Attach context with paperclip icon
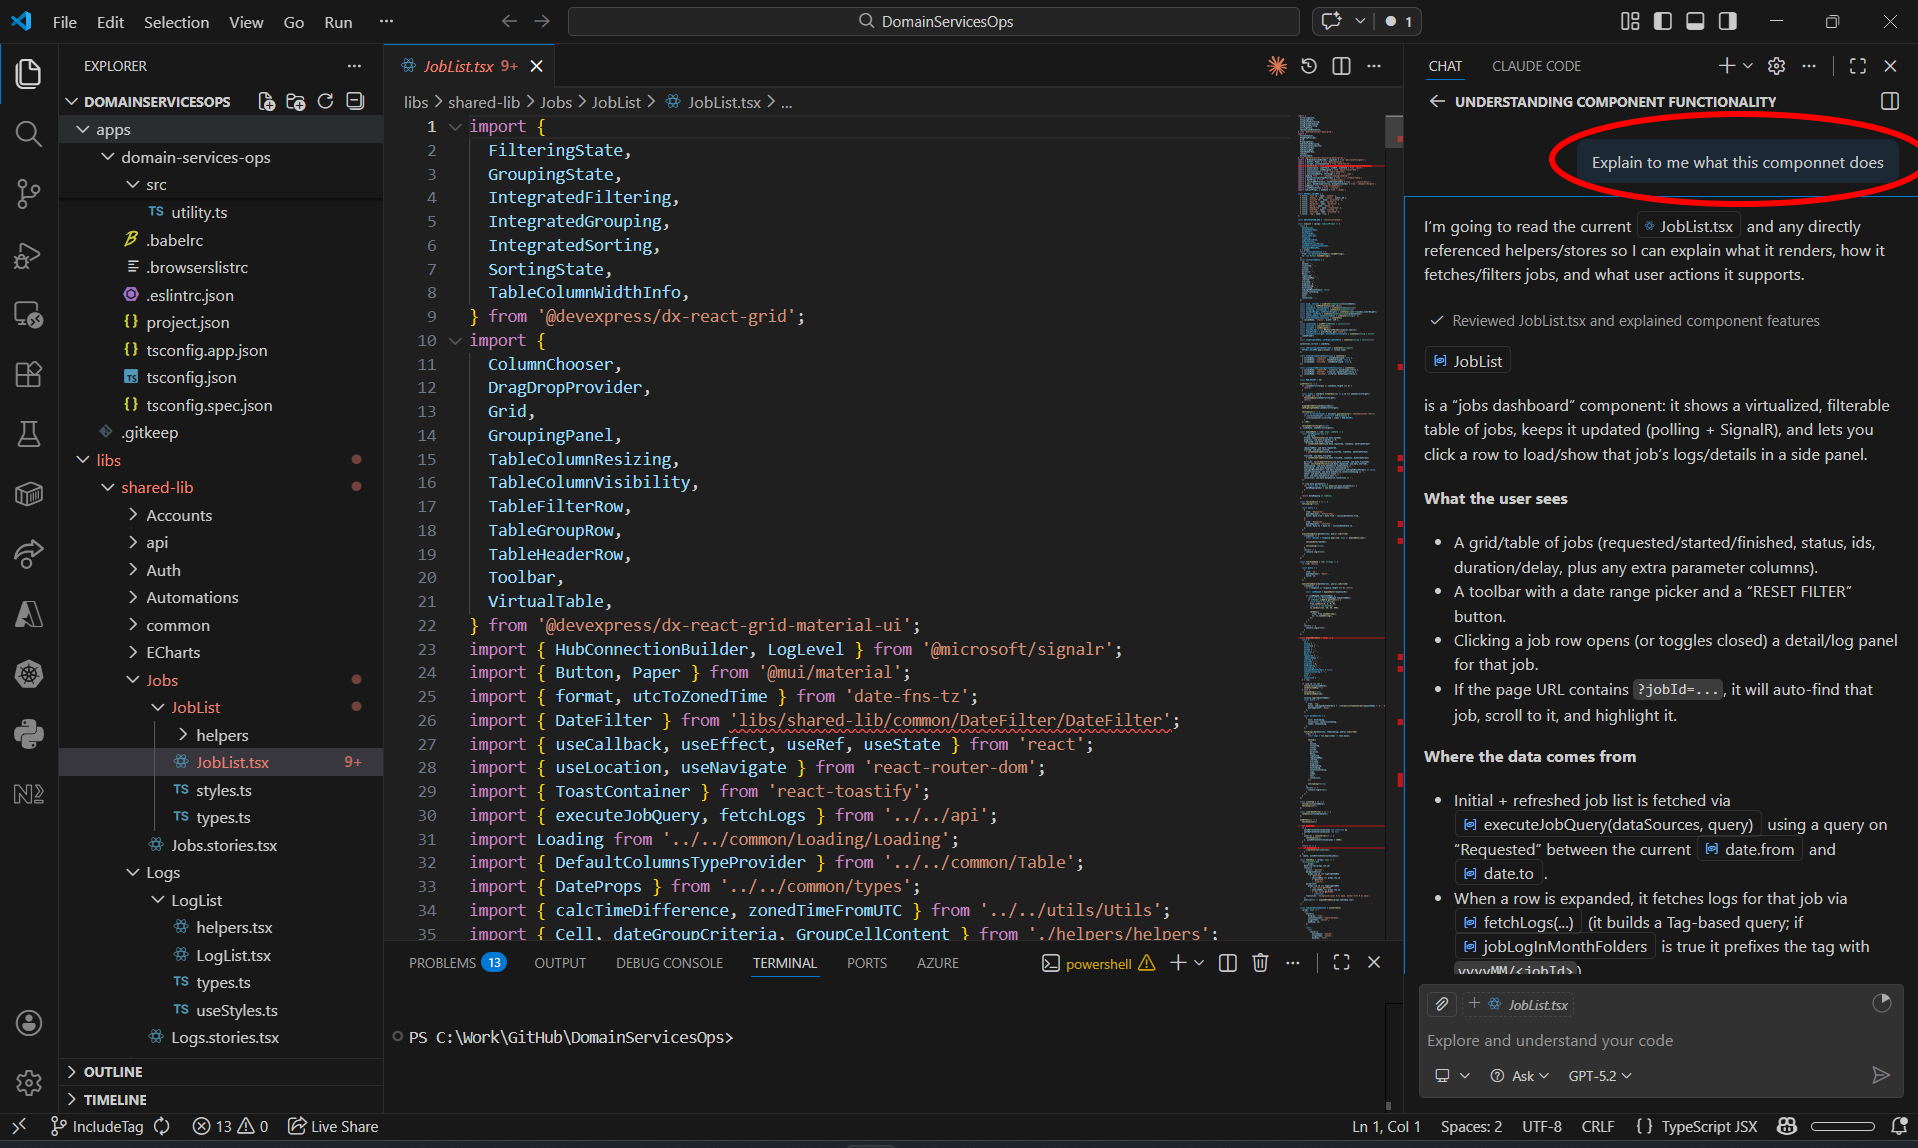The width and height of the screenshot is (1918, 1148). pos(1441,1004)
